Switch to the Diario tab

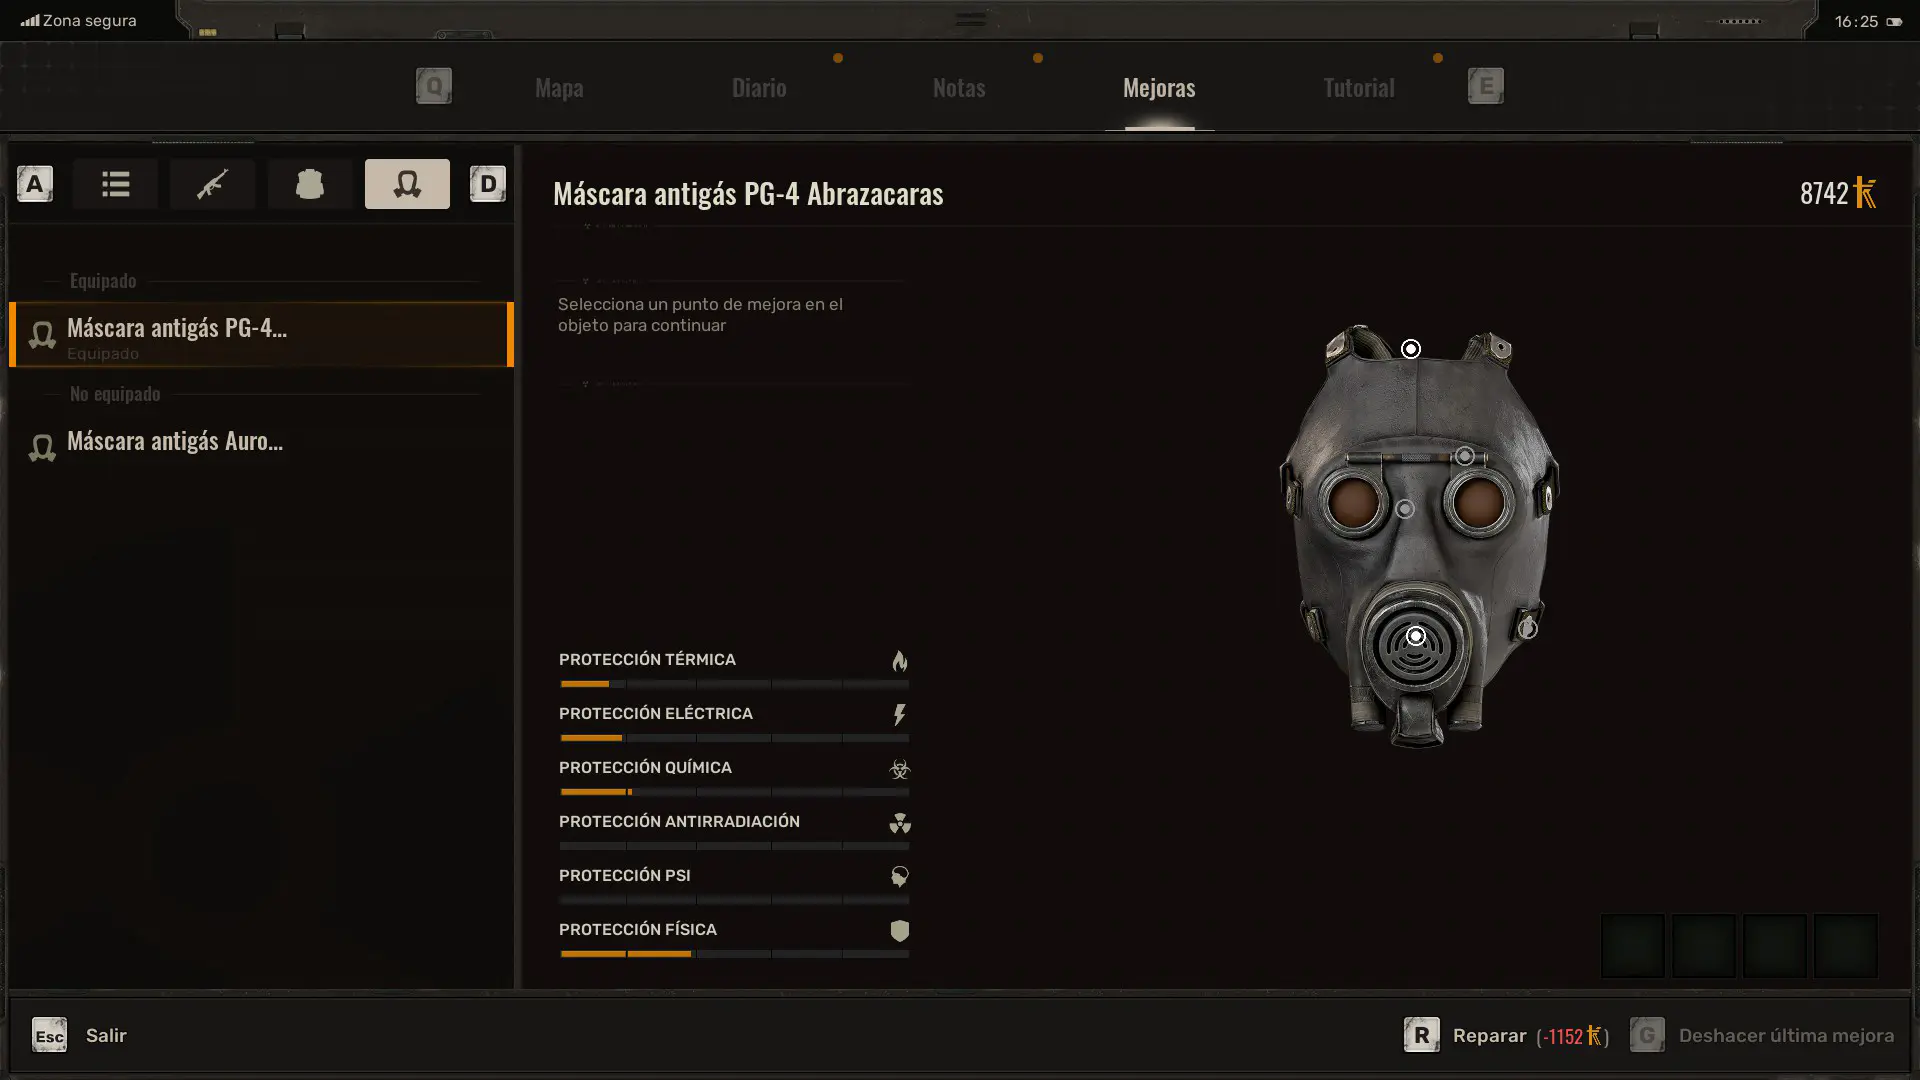tap(759, 88)
